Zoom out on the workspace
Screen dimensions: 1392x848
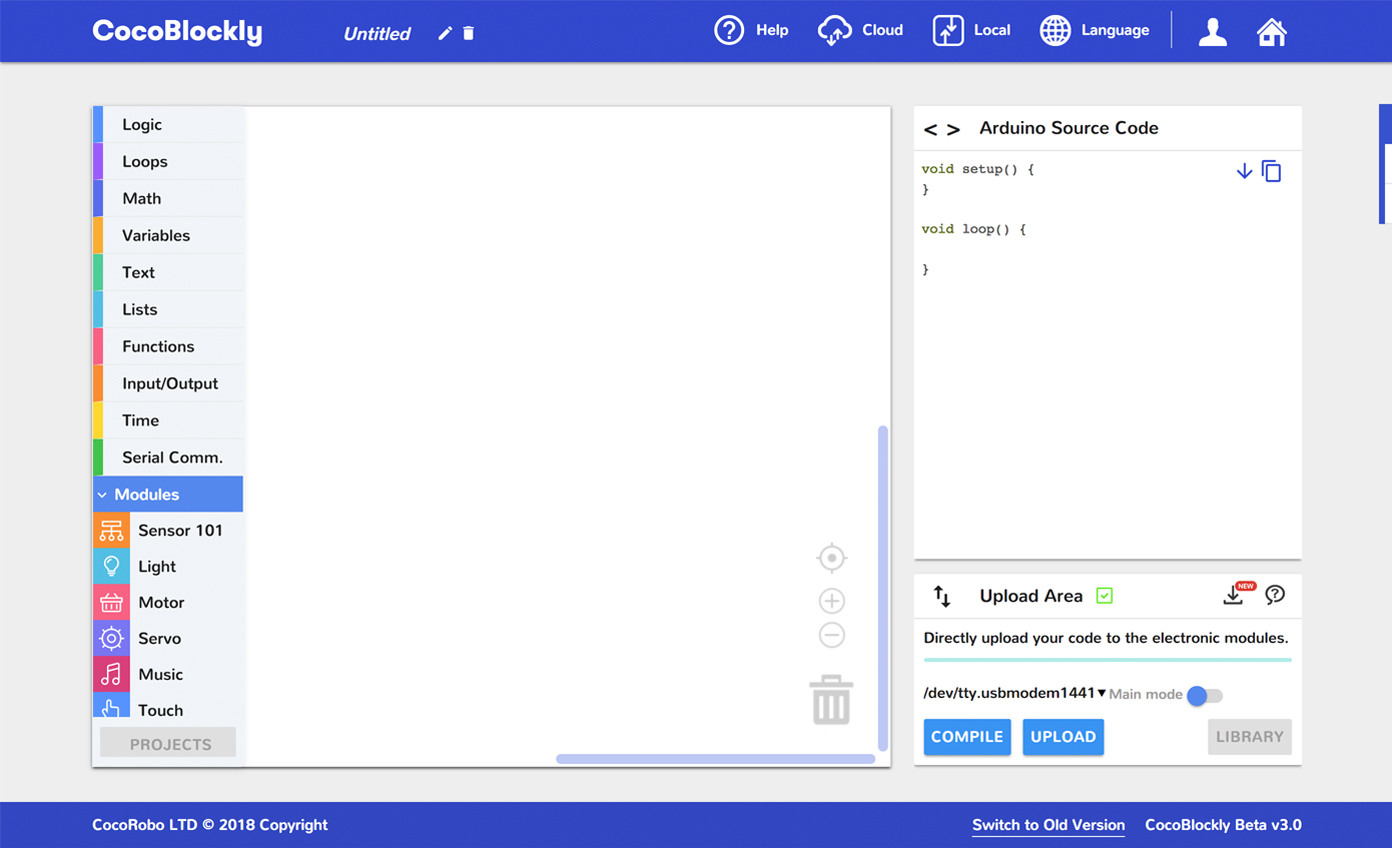(831, 635)
